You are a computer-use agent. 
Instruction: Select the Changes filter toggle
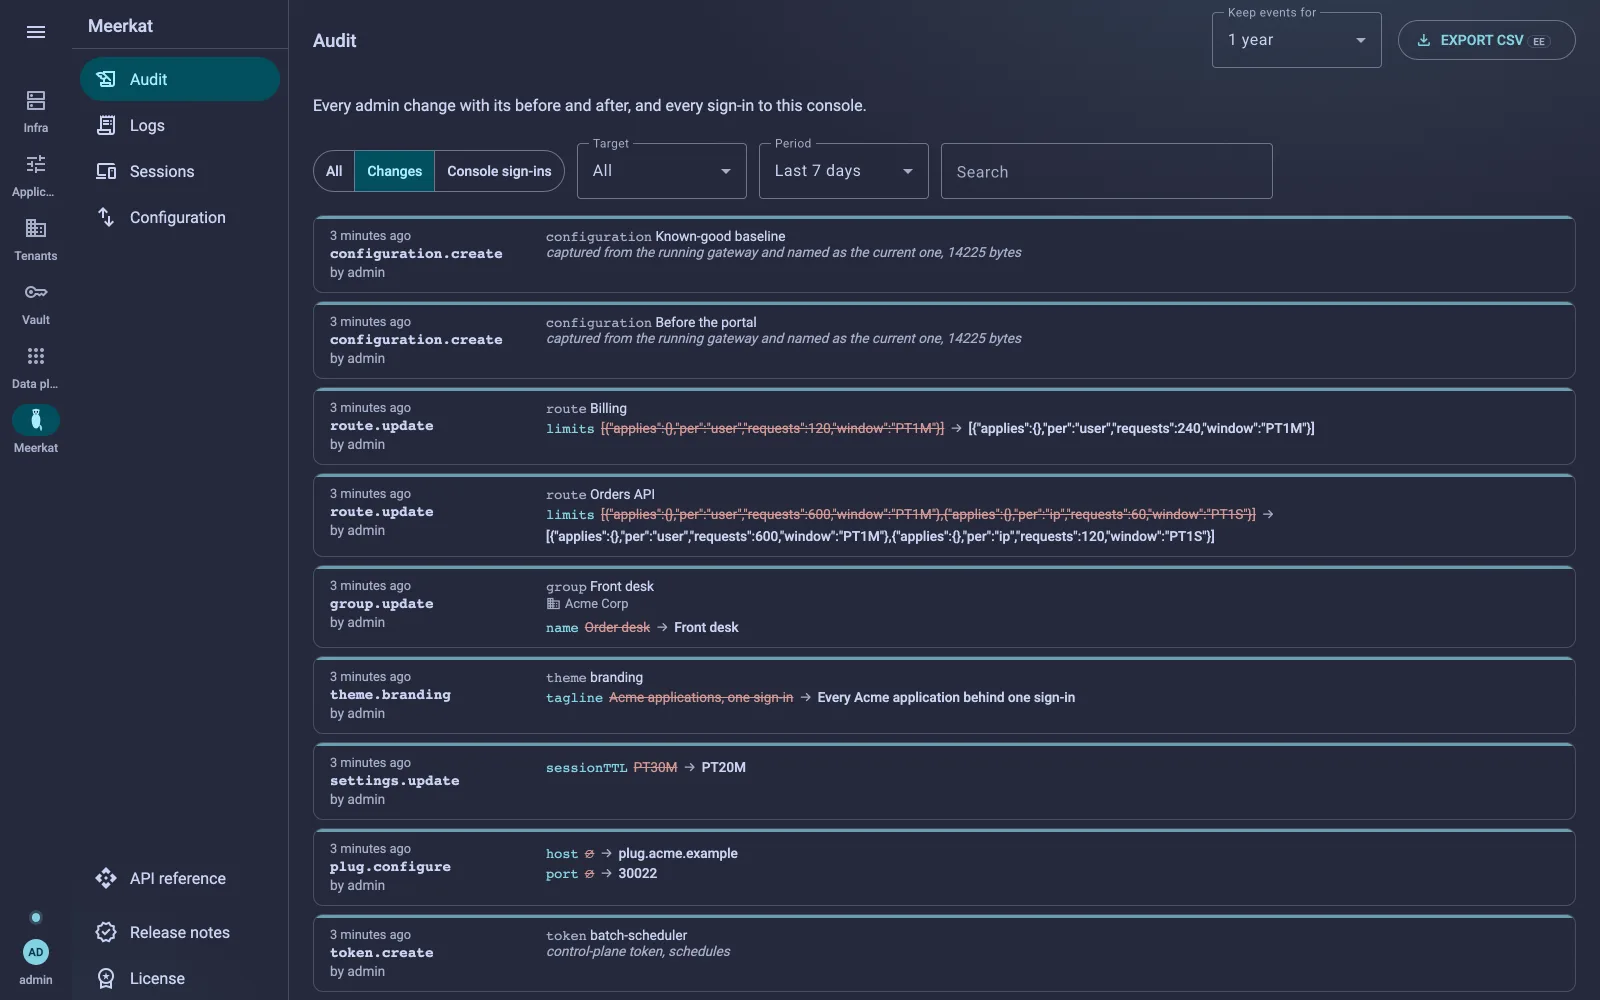(395, 171)
